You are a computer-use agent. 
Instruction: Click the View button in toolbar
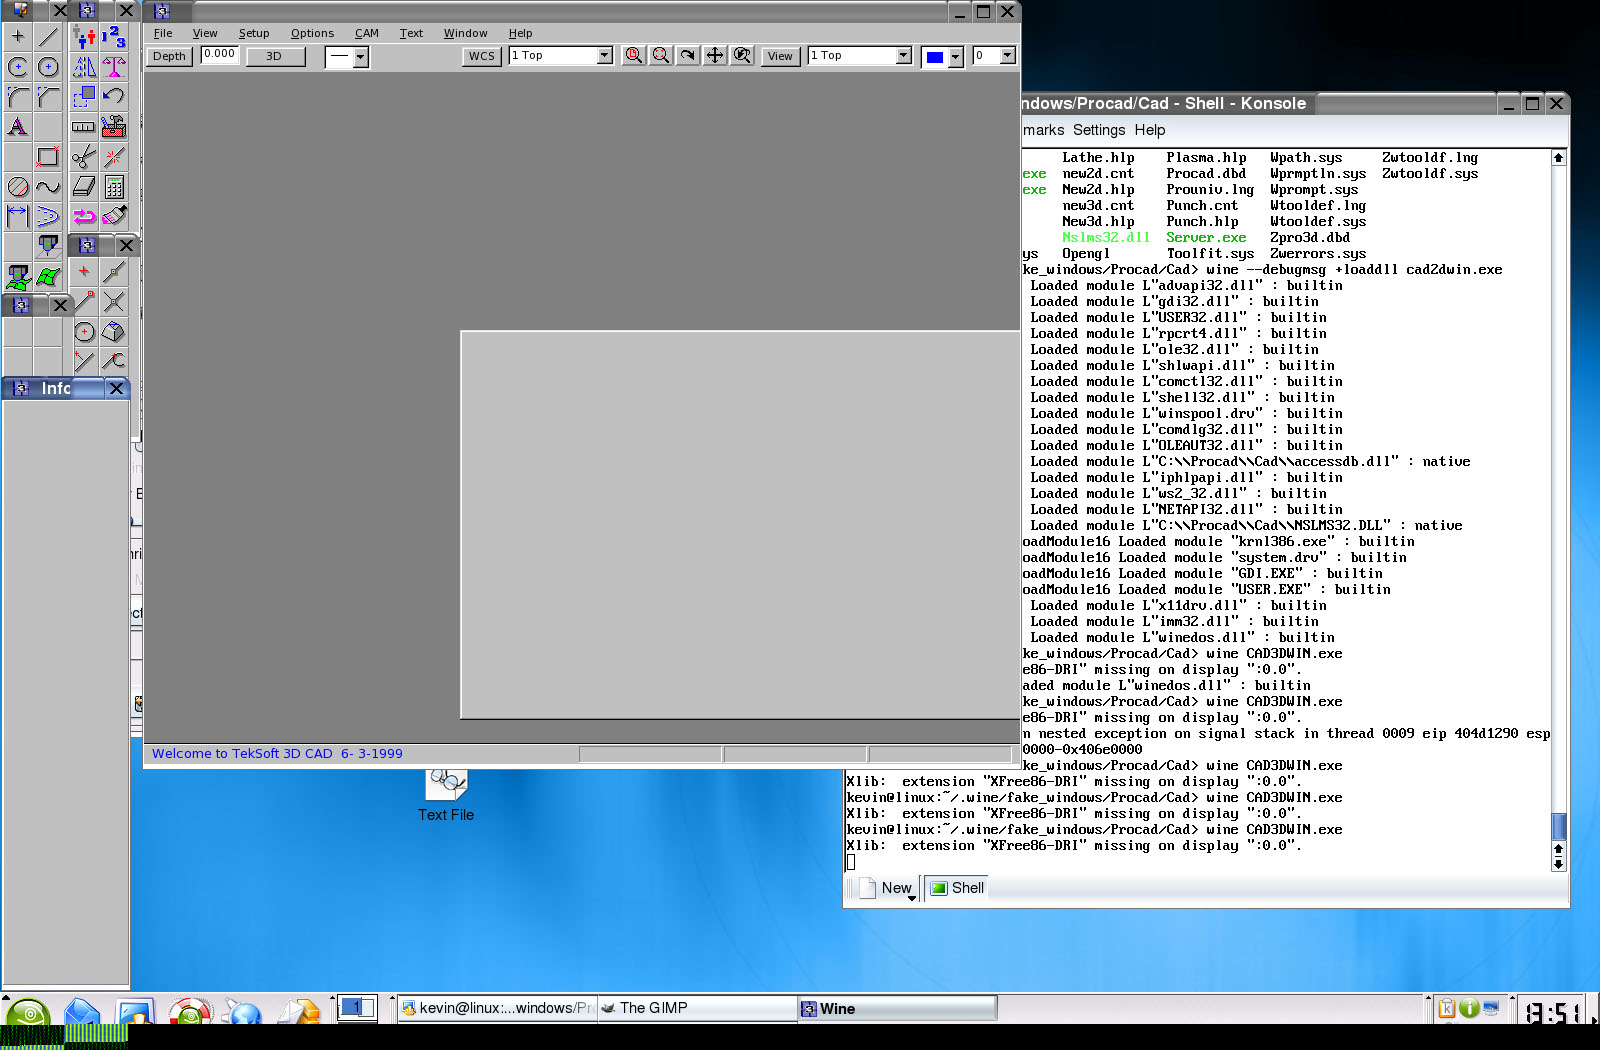pos(780,56)
